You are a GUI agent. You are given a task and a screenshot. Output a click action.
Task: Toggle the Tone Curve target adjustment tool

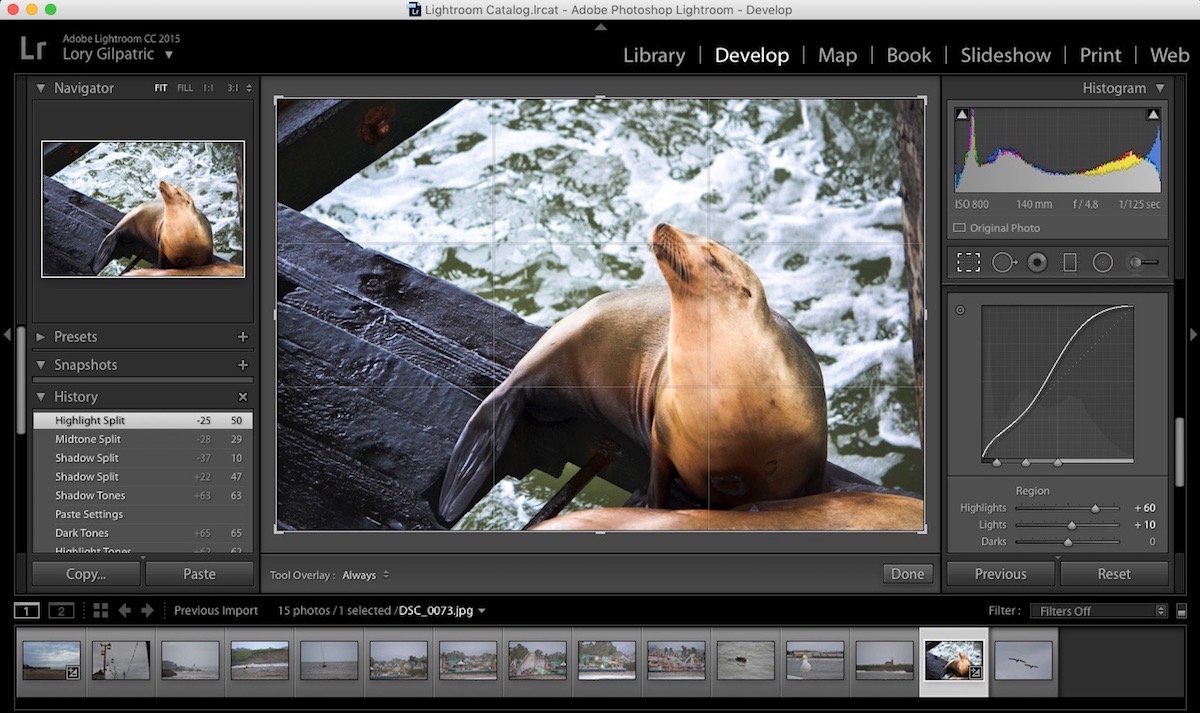click(x=959, y=311)
